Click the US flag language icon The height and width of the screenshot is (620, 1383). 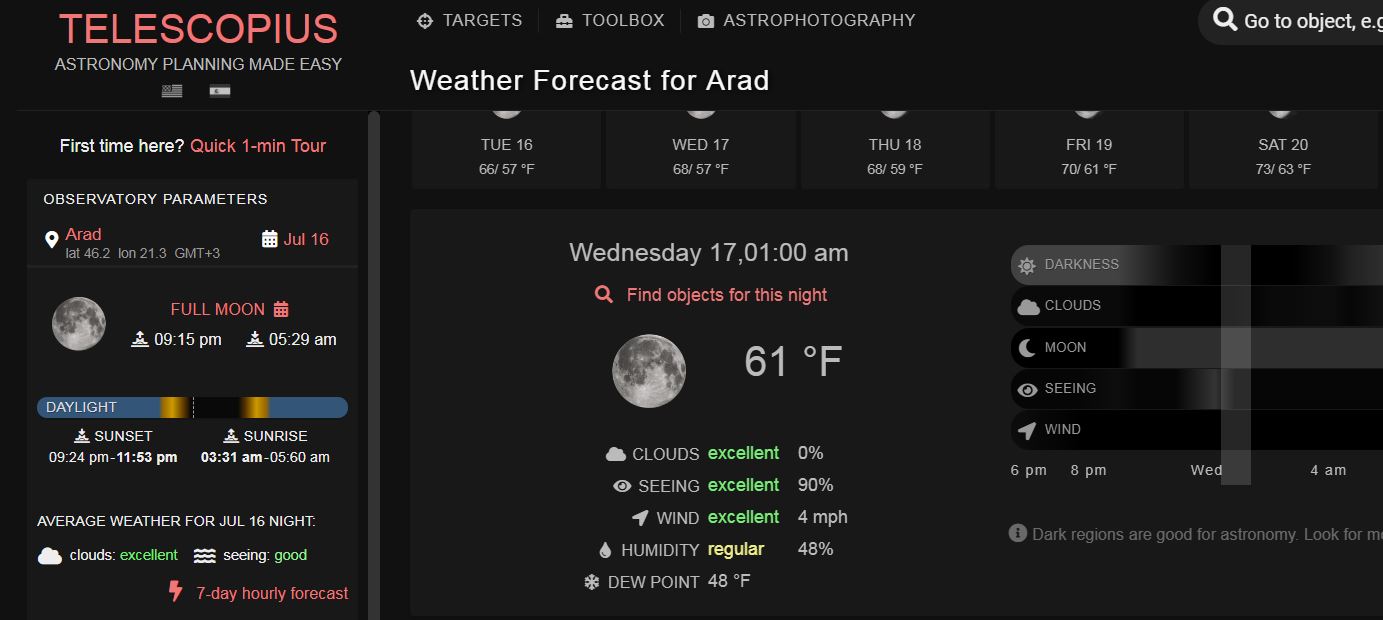[x=172, y=91]
